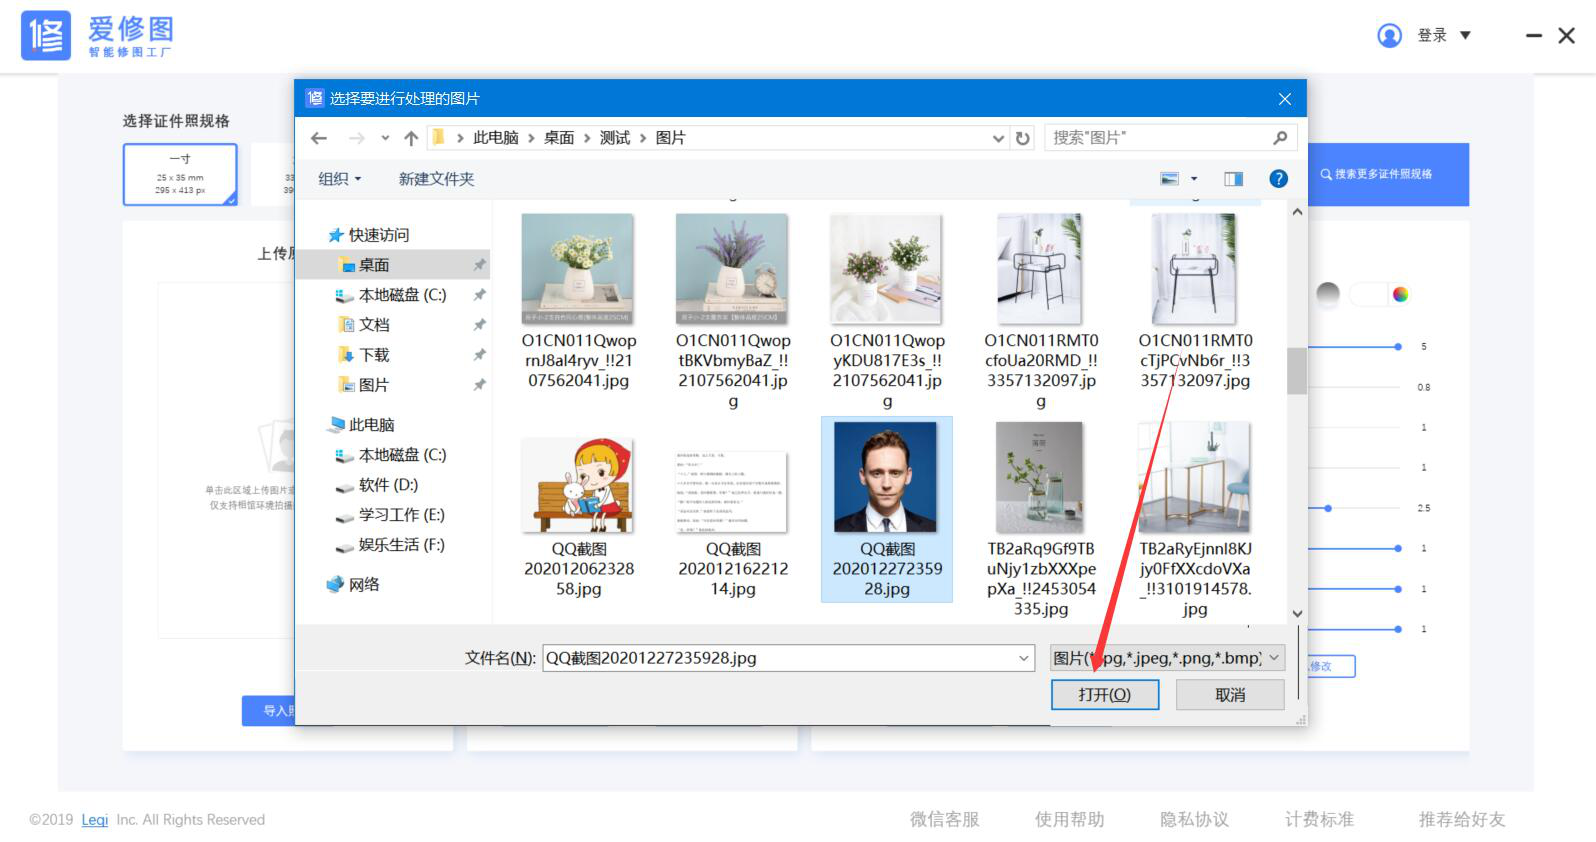Toggle the preview pane icon

(x=1233, y=179)
